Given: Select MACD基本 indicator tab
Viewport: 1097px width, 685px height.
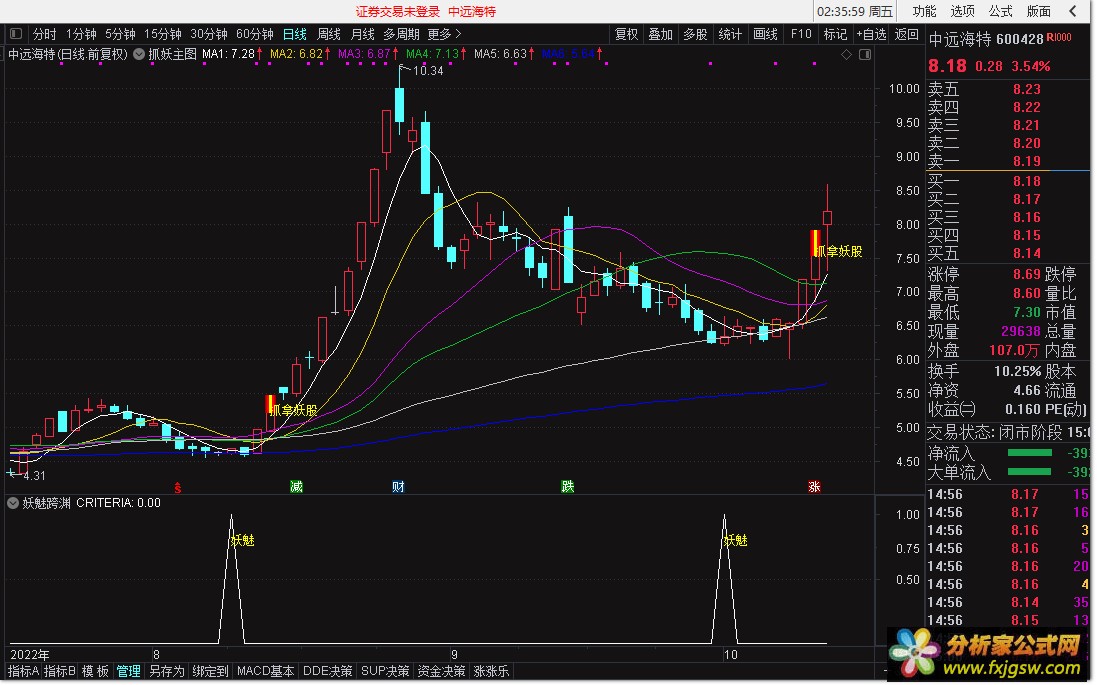Looking at the screenshot, I should tap(265, 671).
